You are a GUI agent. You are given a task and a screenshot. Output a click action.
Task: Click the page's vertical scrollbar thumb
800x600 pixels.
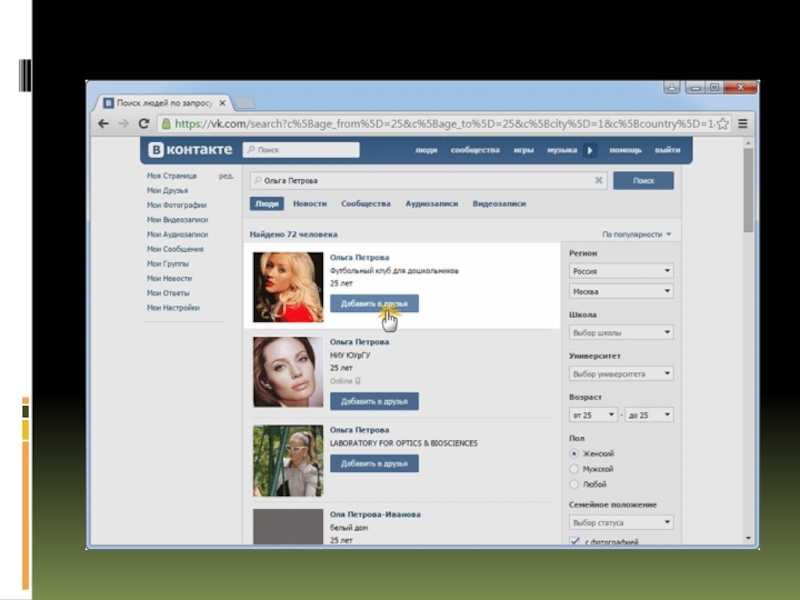click(x=748, y=190)
